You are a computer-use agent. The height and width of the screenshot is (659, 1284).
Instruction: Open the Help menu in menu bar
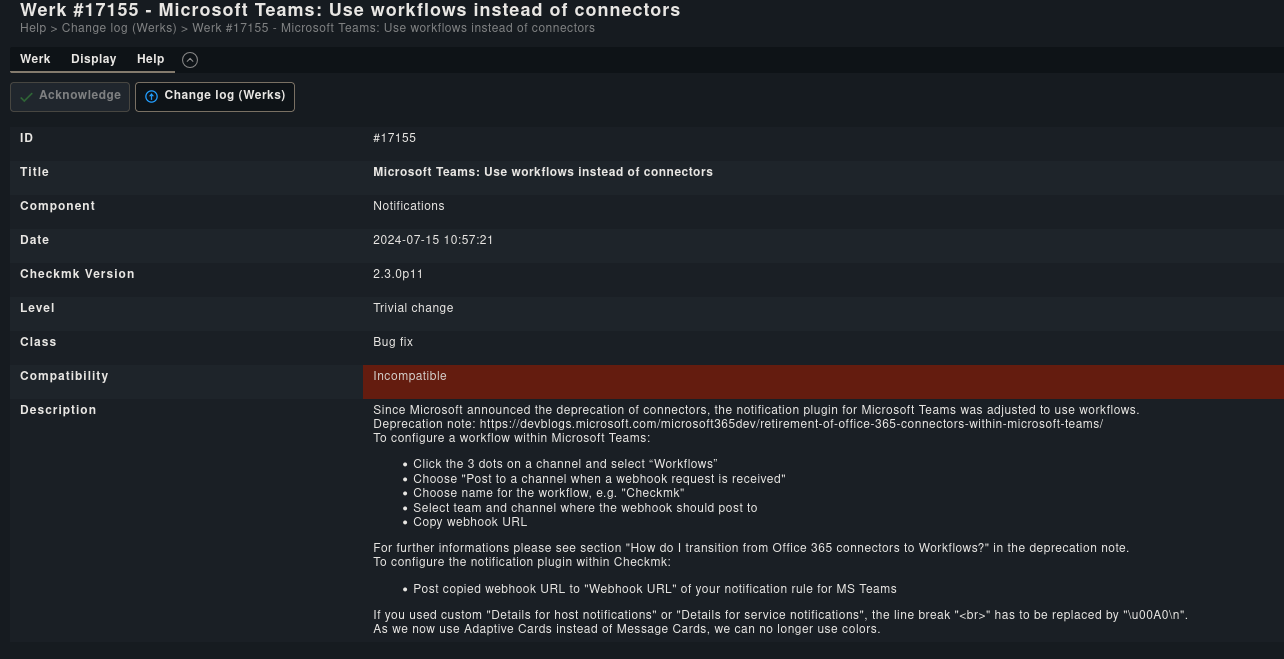151,59
